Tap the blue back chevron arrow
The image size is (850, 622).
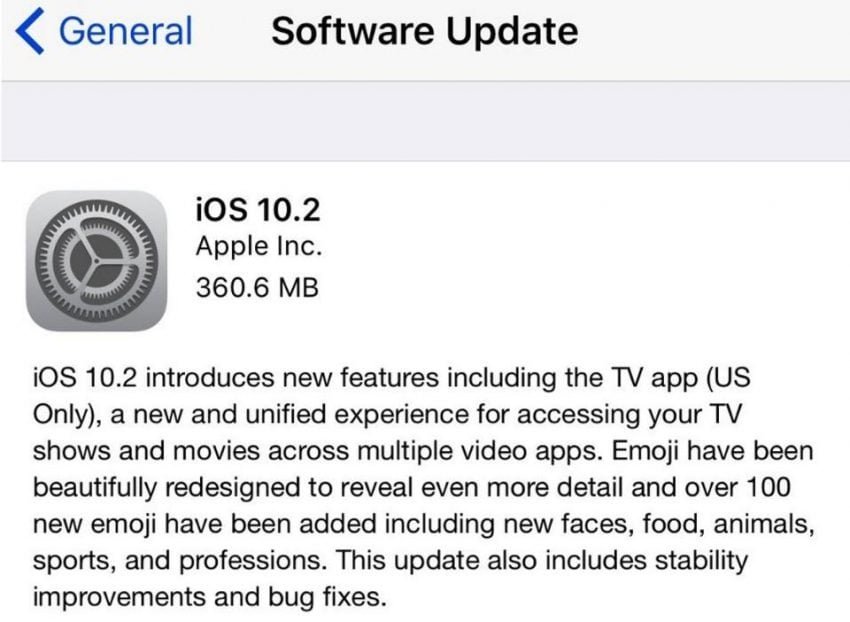coord(29,31)
